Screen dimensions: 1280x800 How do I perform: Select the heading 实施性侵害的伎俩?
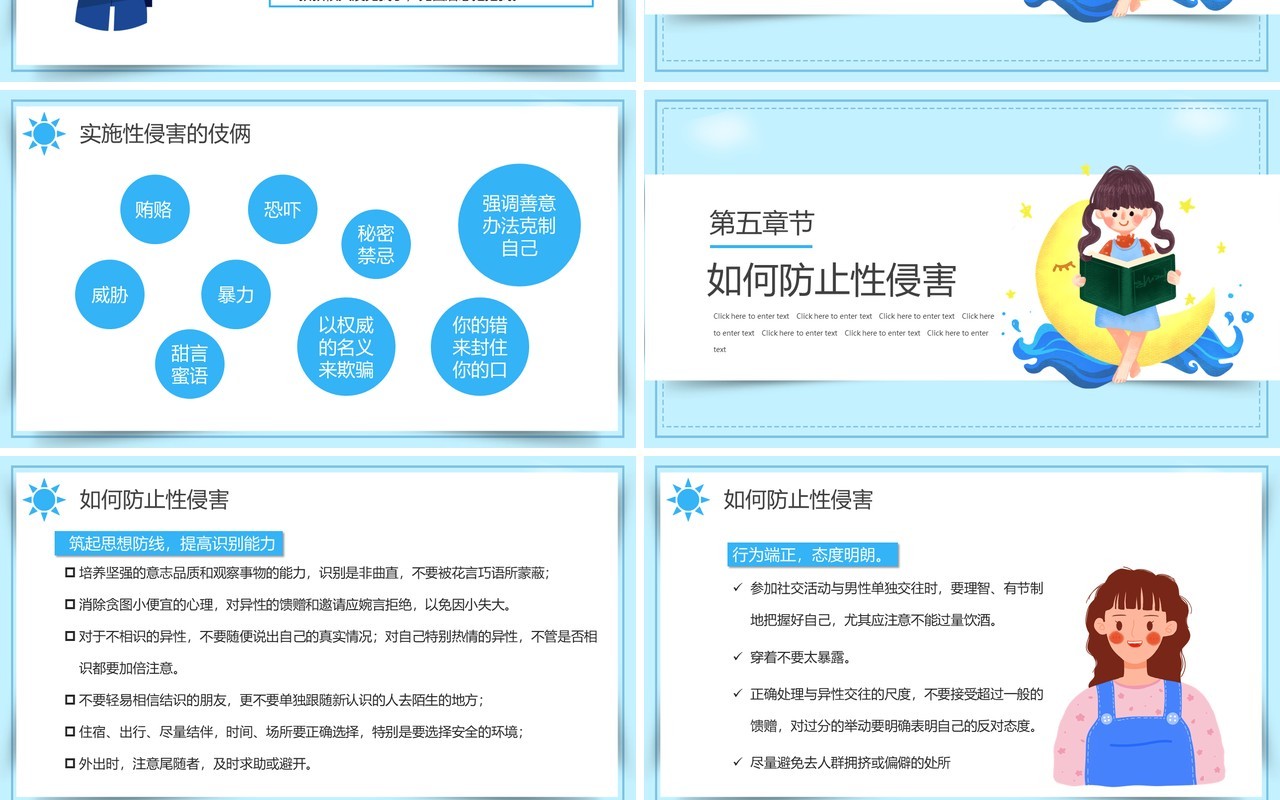(x=165, y=134)
